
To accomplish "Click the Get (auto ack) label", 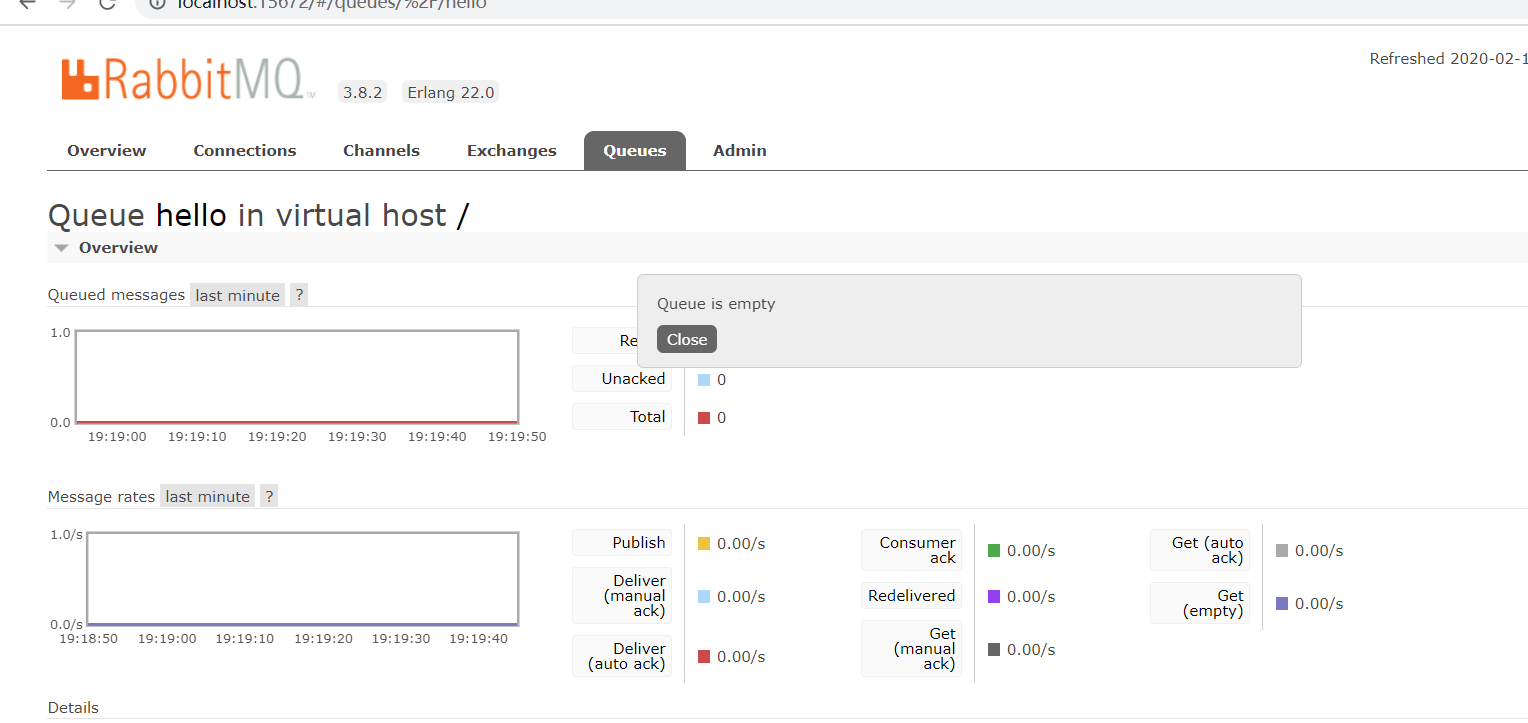I will [1200, 550].
